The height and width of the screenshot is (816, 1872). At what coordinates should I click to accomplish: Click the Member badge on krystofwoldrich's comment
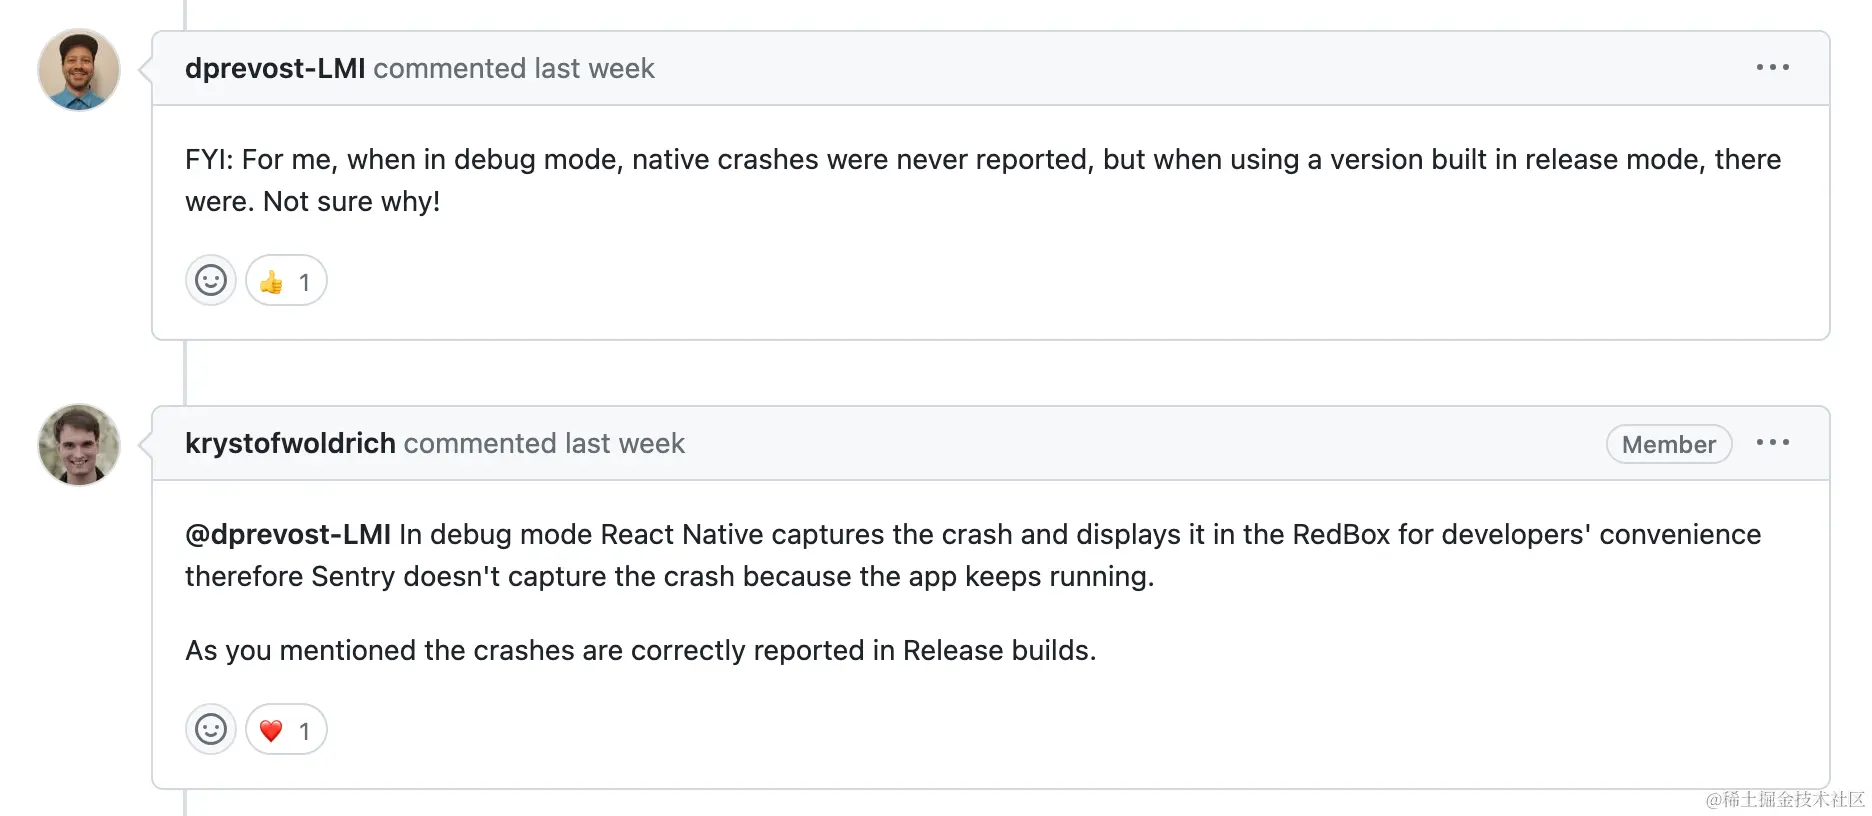1668,444
